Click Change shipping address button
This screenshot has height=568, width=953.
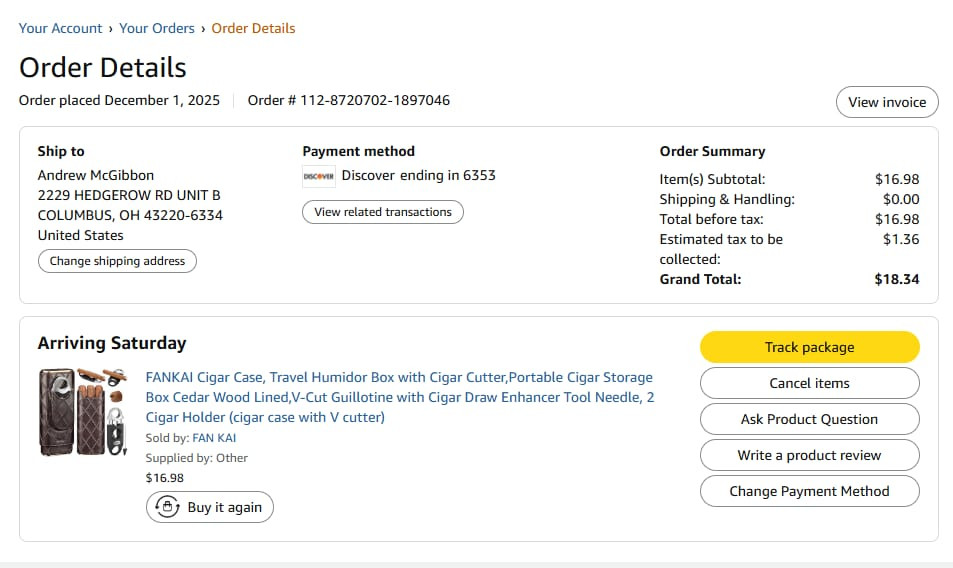(117, 261)
